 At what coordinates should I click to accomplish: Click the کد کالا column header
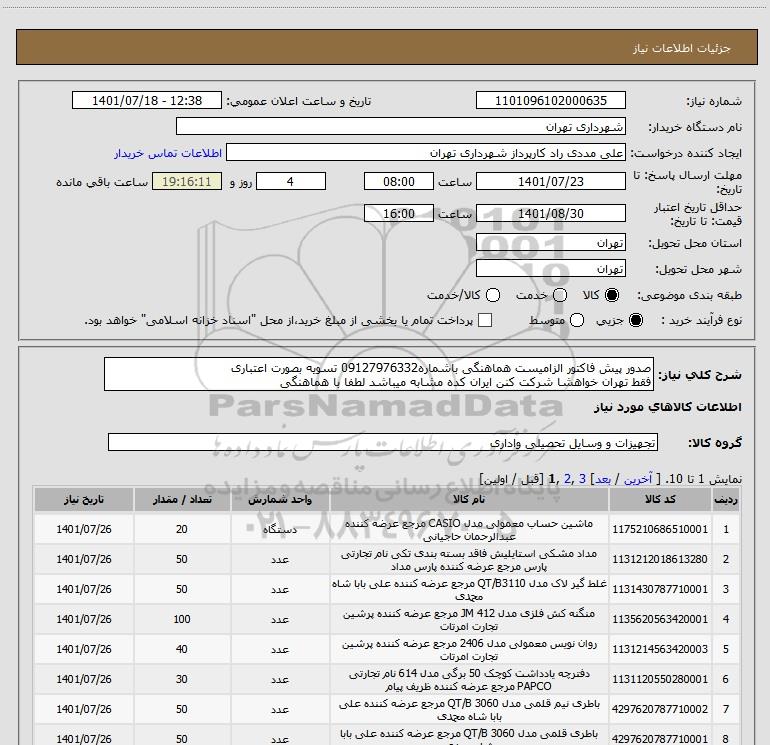660,499
